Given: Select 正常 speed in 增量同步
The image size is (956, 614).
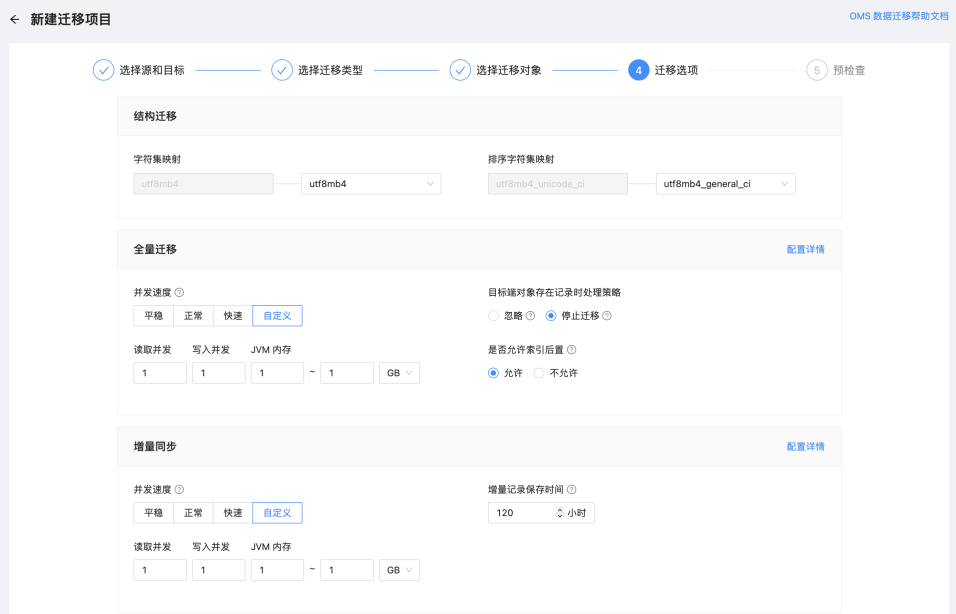Looking at the screenshot, I should point(193,513).
